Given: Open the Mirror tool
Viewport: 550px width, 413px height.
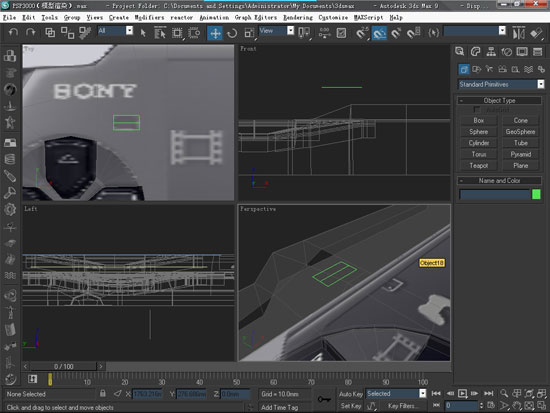Looking at the screenshot, I should click(518, 33).
